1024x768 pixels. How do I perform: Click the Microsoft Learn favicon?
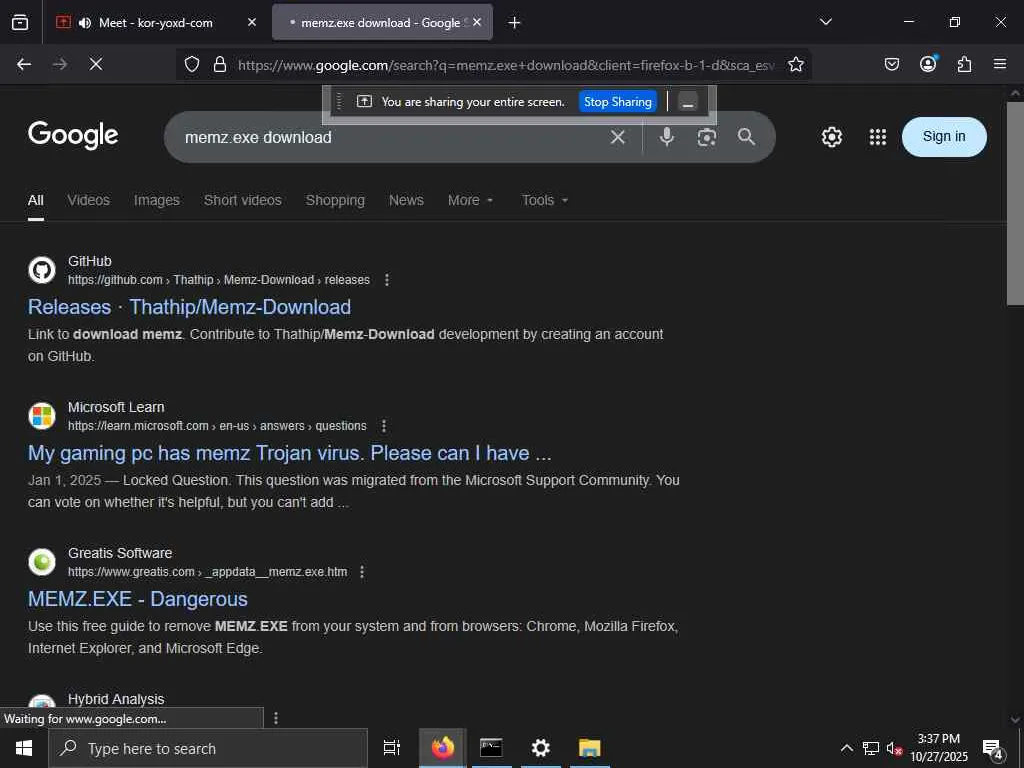42,416
